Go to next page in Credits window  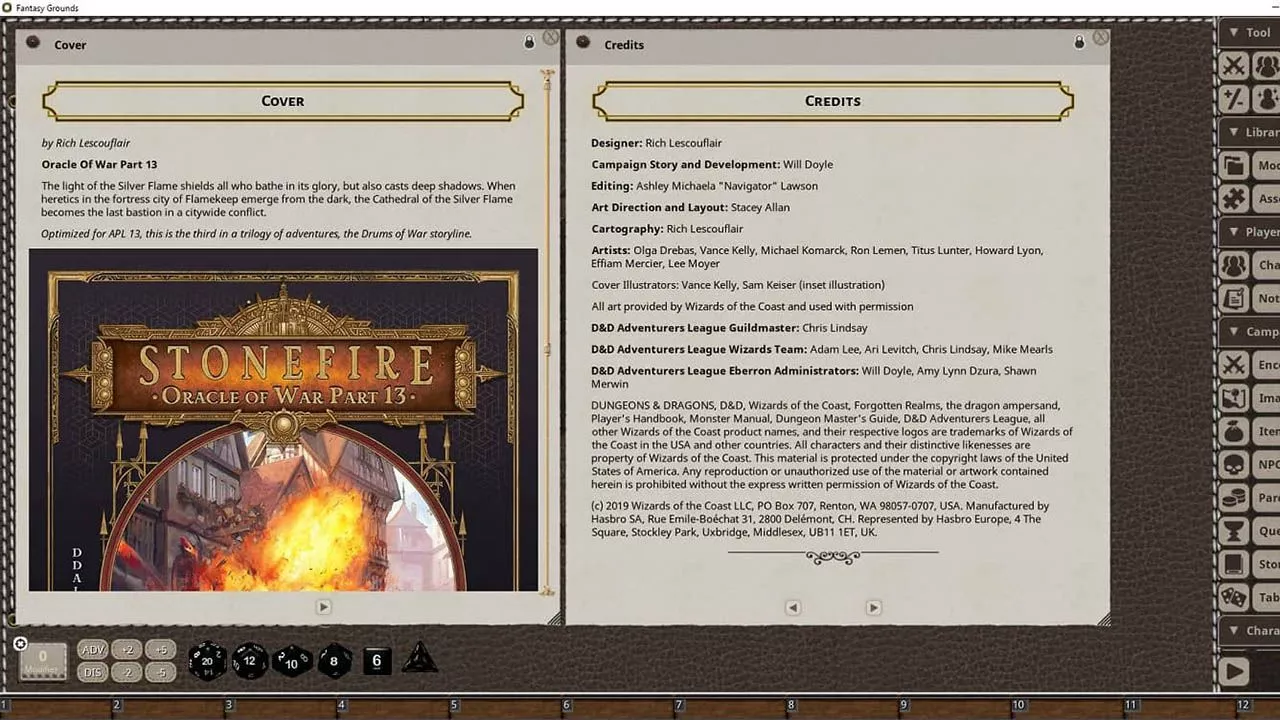(x=873, y=607)
